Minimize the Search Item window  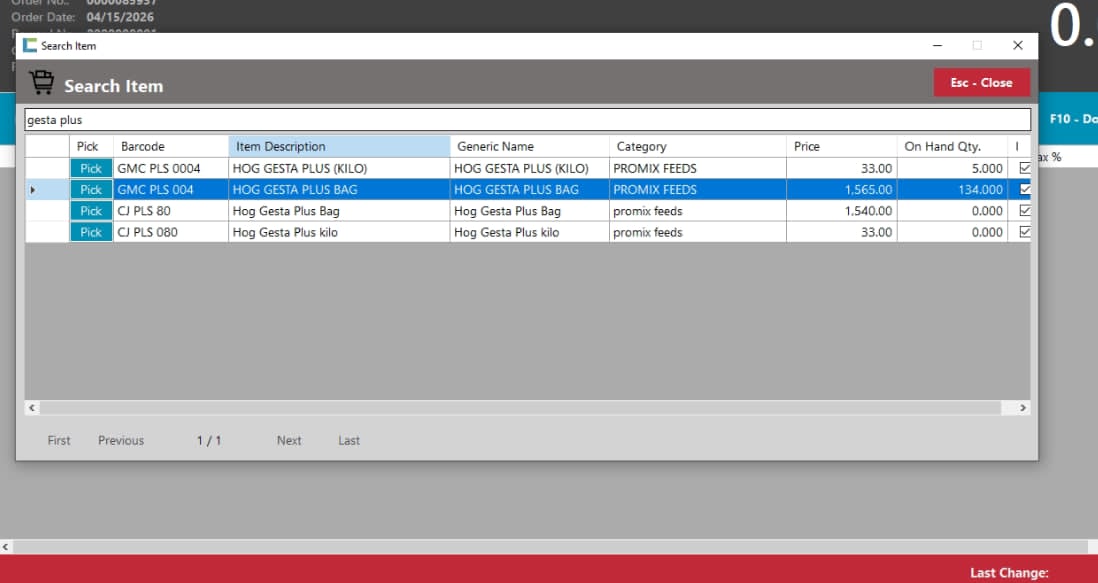[x=937, y=46]
